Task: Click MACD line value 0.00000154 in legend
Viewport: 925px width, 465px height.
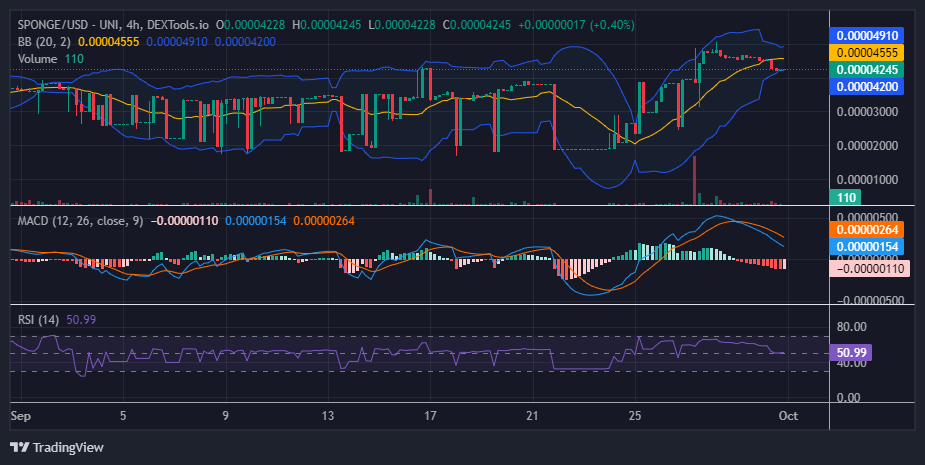Action: point(255,221)
